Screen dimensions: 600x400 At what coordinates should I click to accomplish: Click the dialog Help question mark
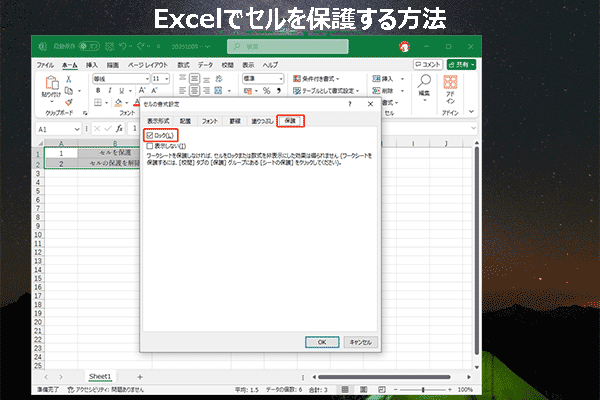pos(350,104)
